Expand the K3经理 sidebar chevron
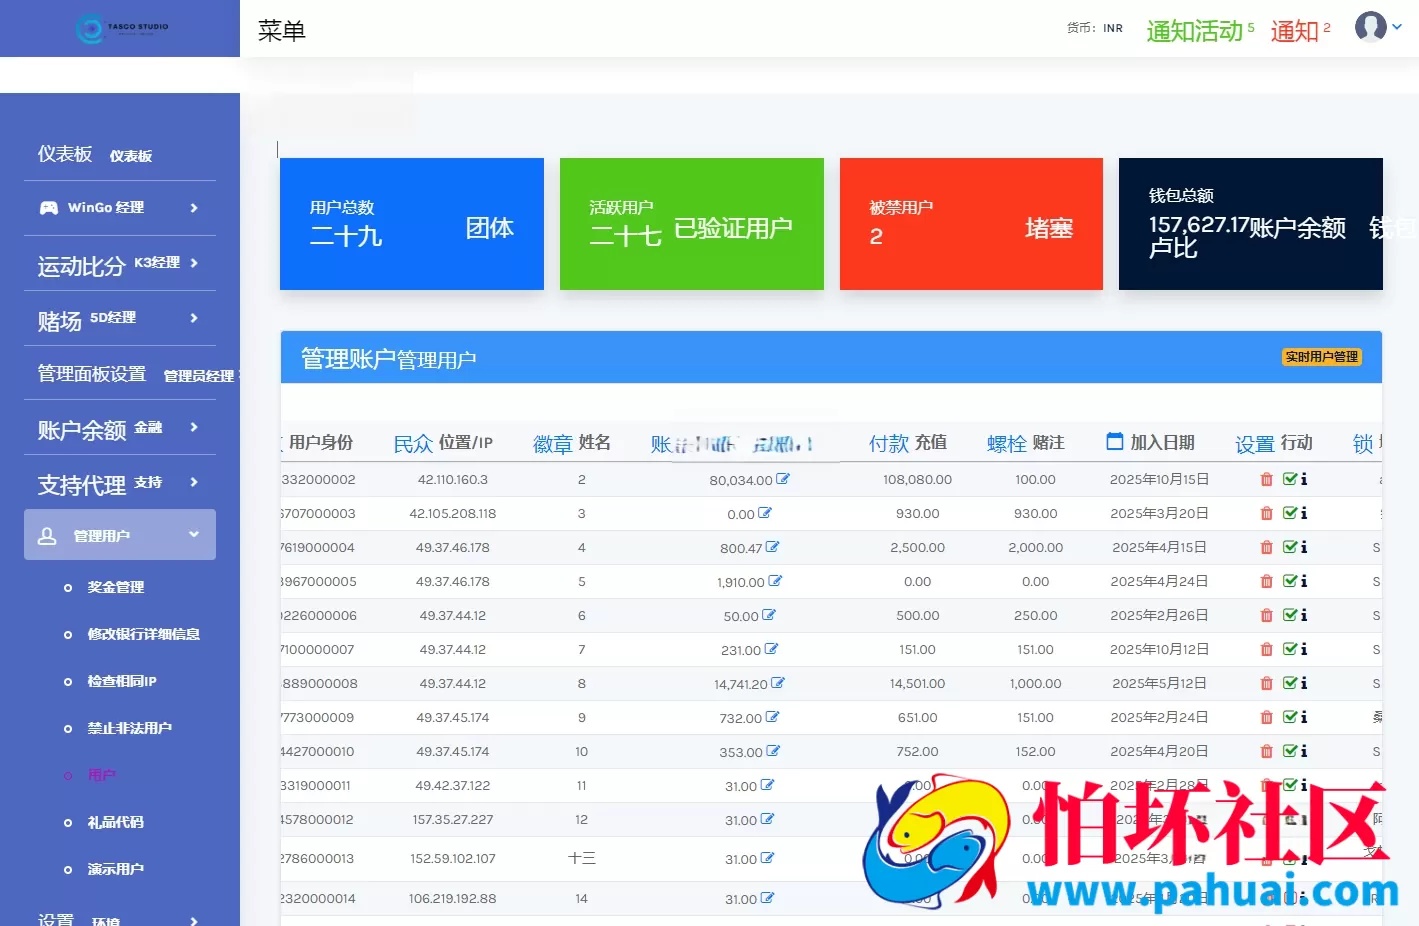The height and width of the screenshot is (926, 1419). tap(194, 263)
